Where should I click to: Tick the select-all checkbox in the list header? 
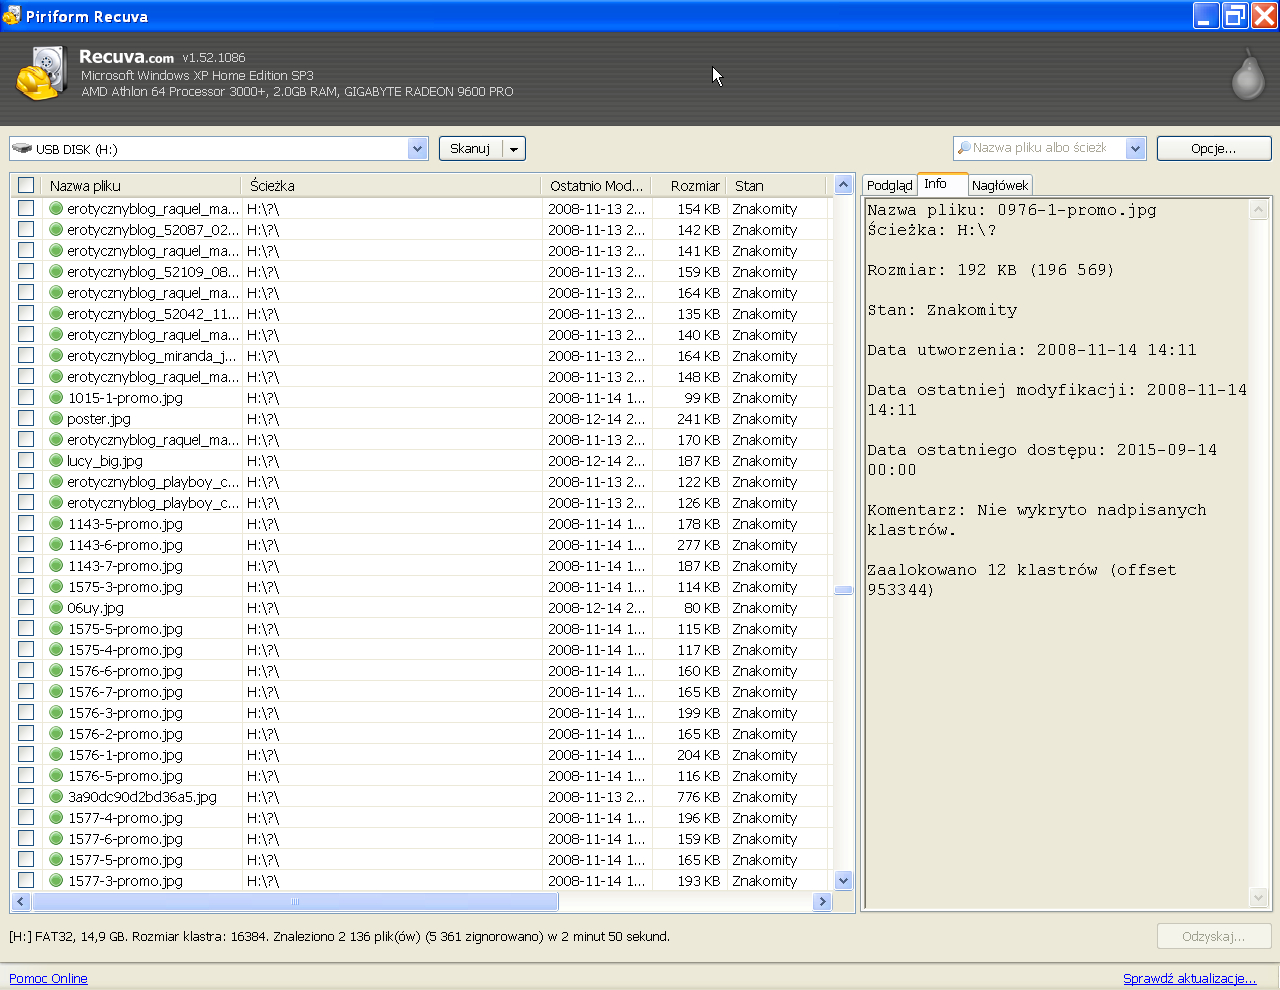click(26, 185)
